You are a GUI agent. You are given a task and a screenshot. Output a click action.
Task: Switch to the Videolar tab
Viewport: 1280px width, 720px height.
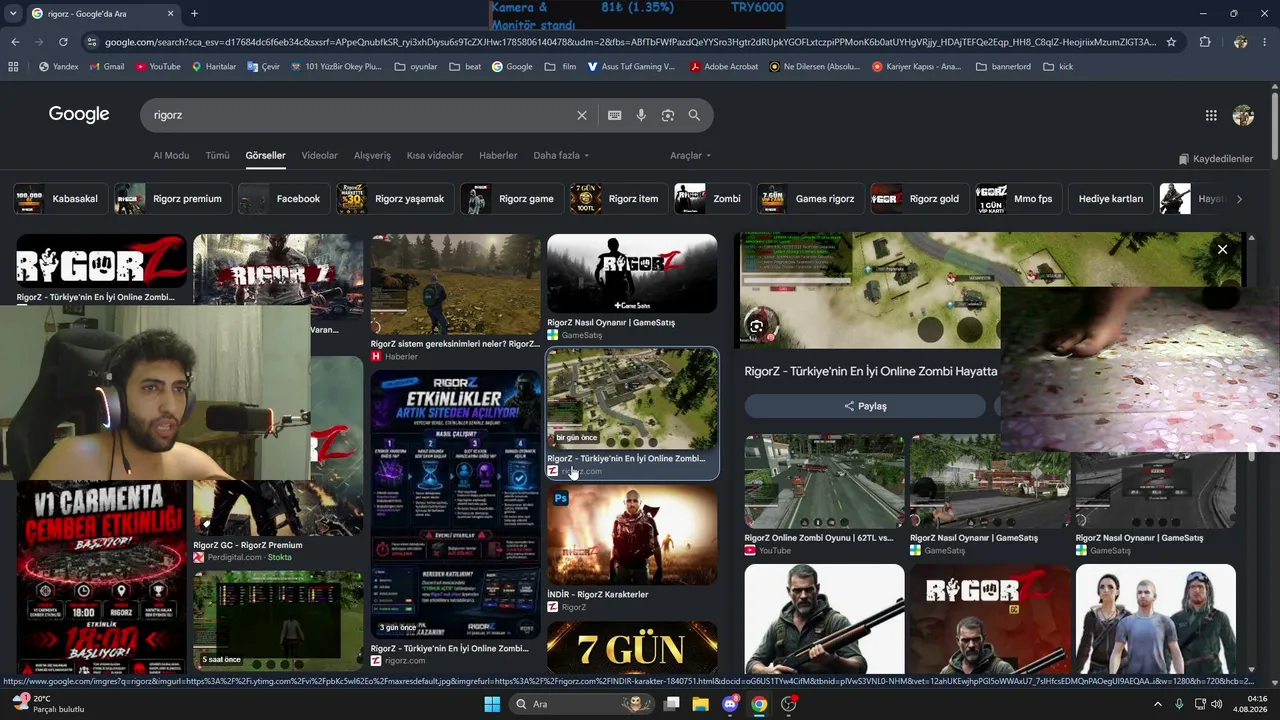pos(320,156)
